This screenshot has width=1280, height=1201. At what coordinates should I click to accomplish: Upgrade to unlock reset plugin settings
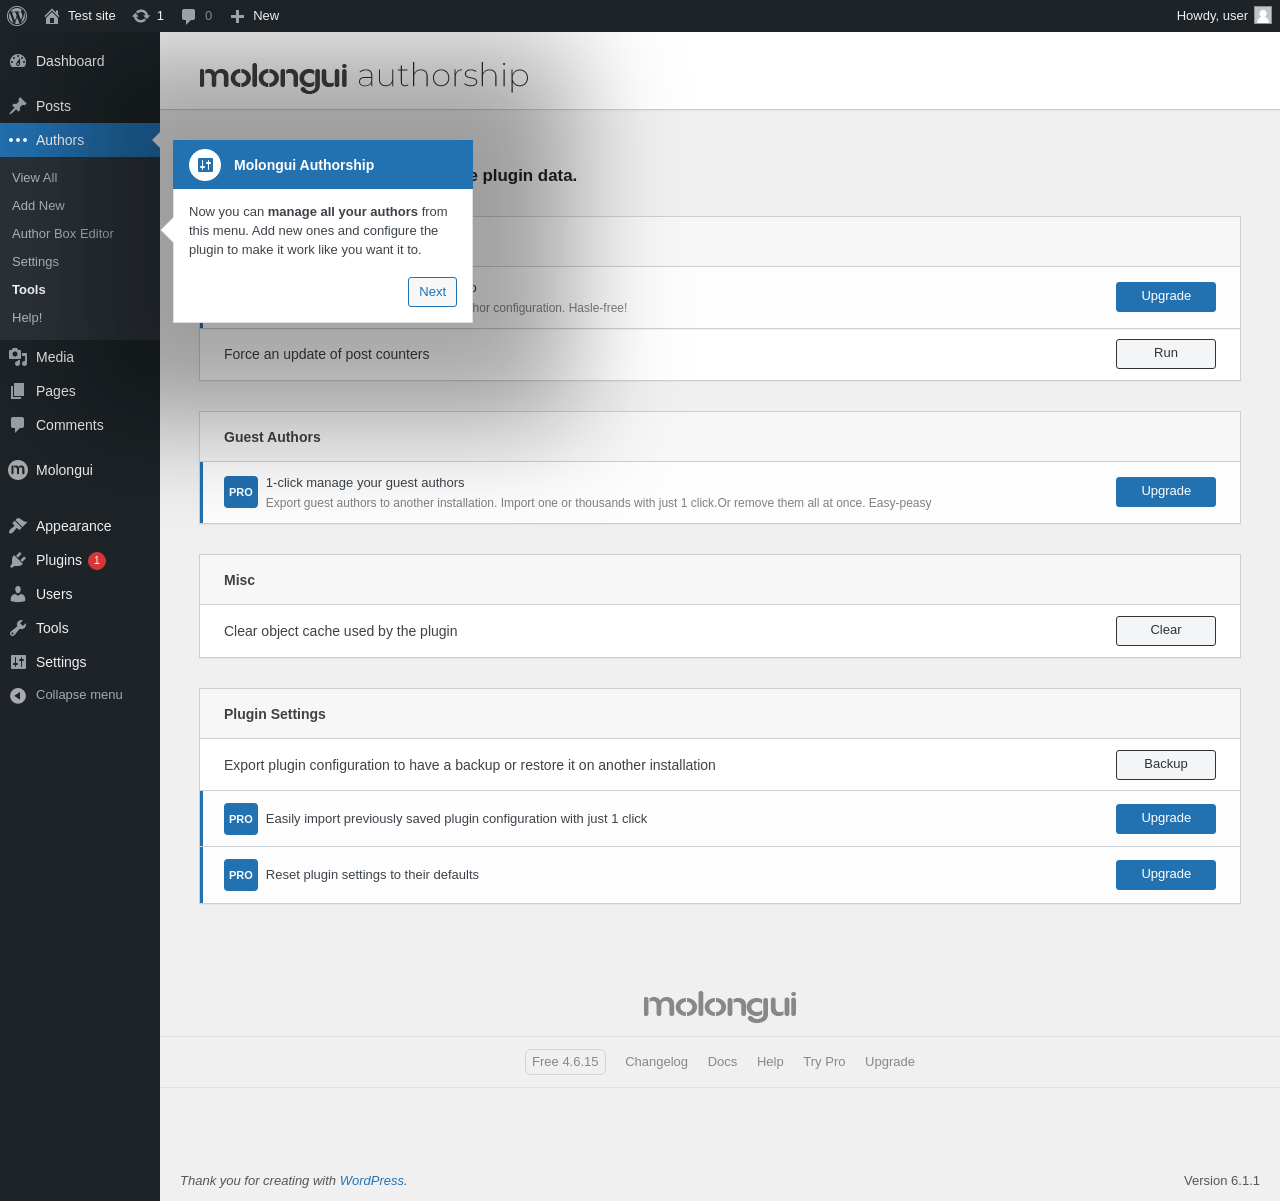[1166, 875]
